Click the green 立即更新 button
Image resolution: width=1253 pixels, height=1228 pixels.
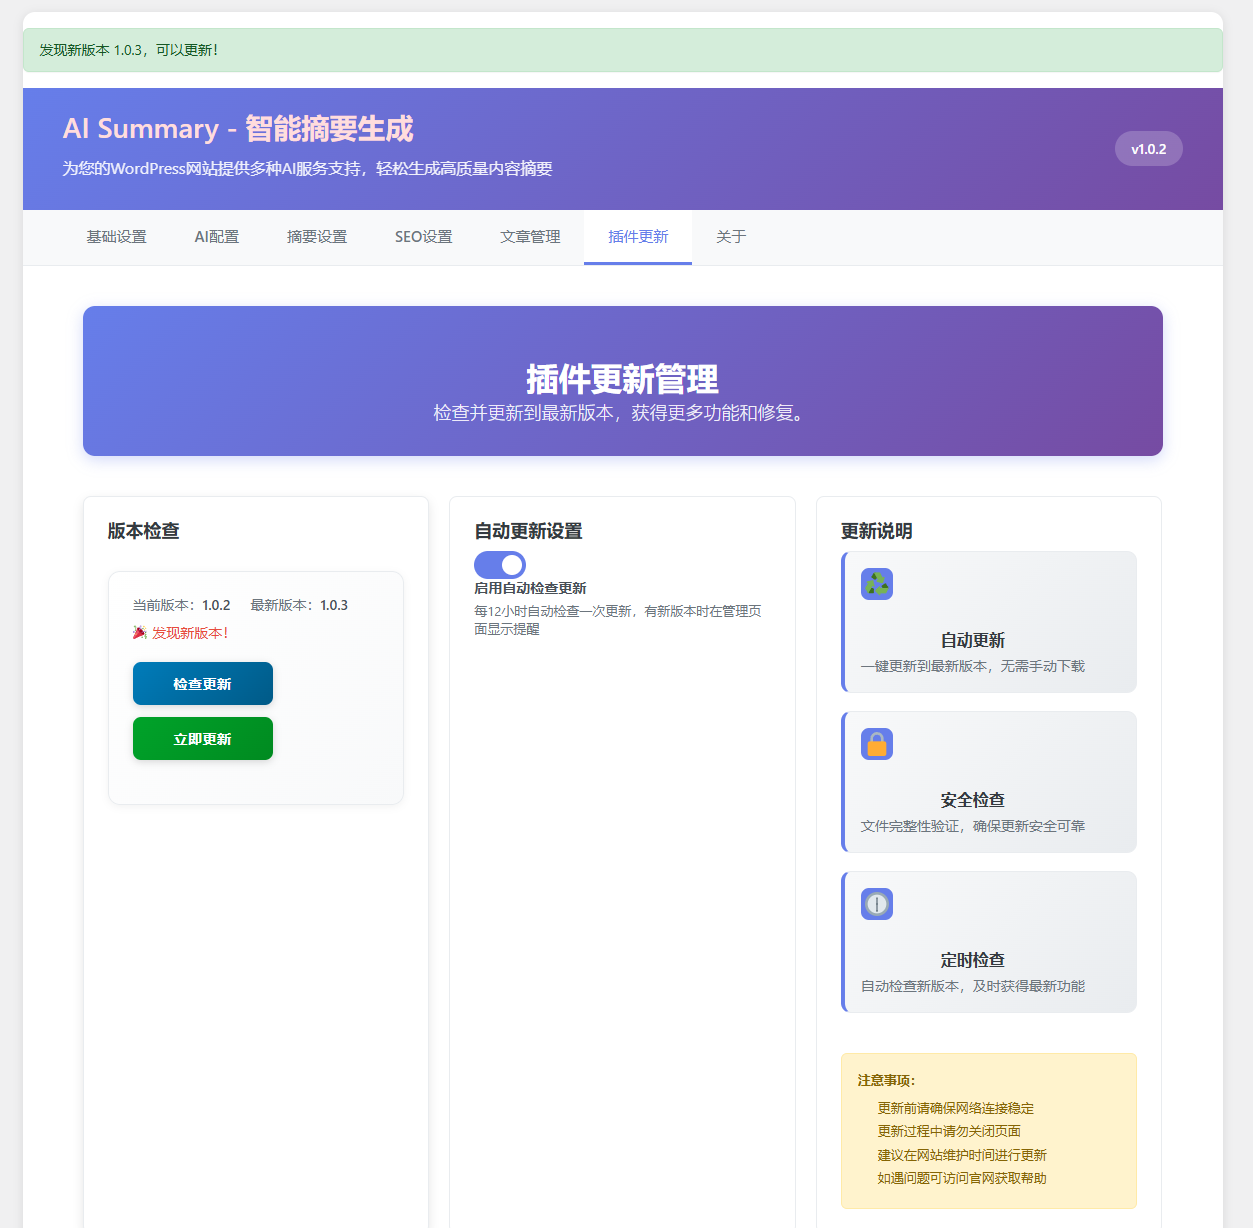click(x=202, y=738)
